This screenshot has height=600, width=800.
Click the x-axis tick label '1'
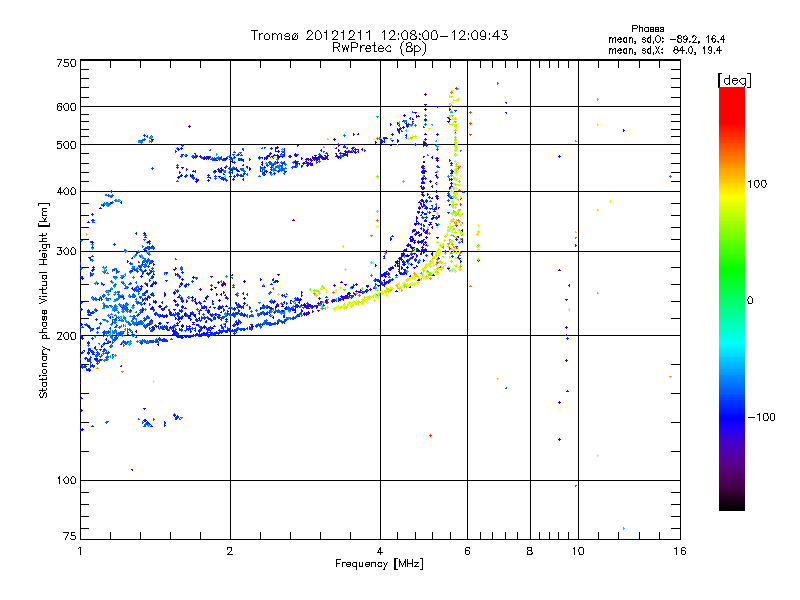(x=80, y=551)
